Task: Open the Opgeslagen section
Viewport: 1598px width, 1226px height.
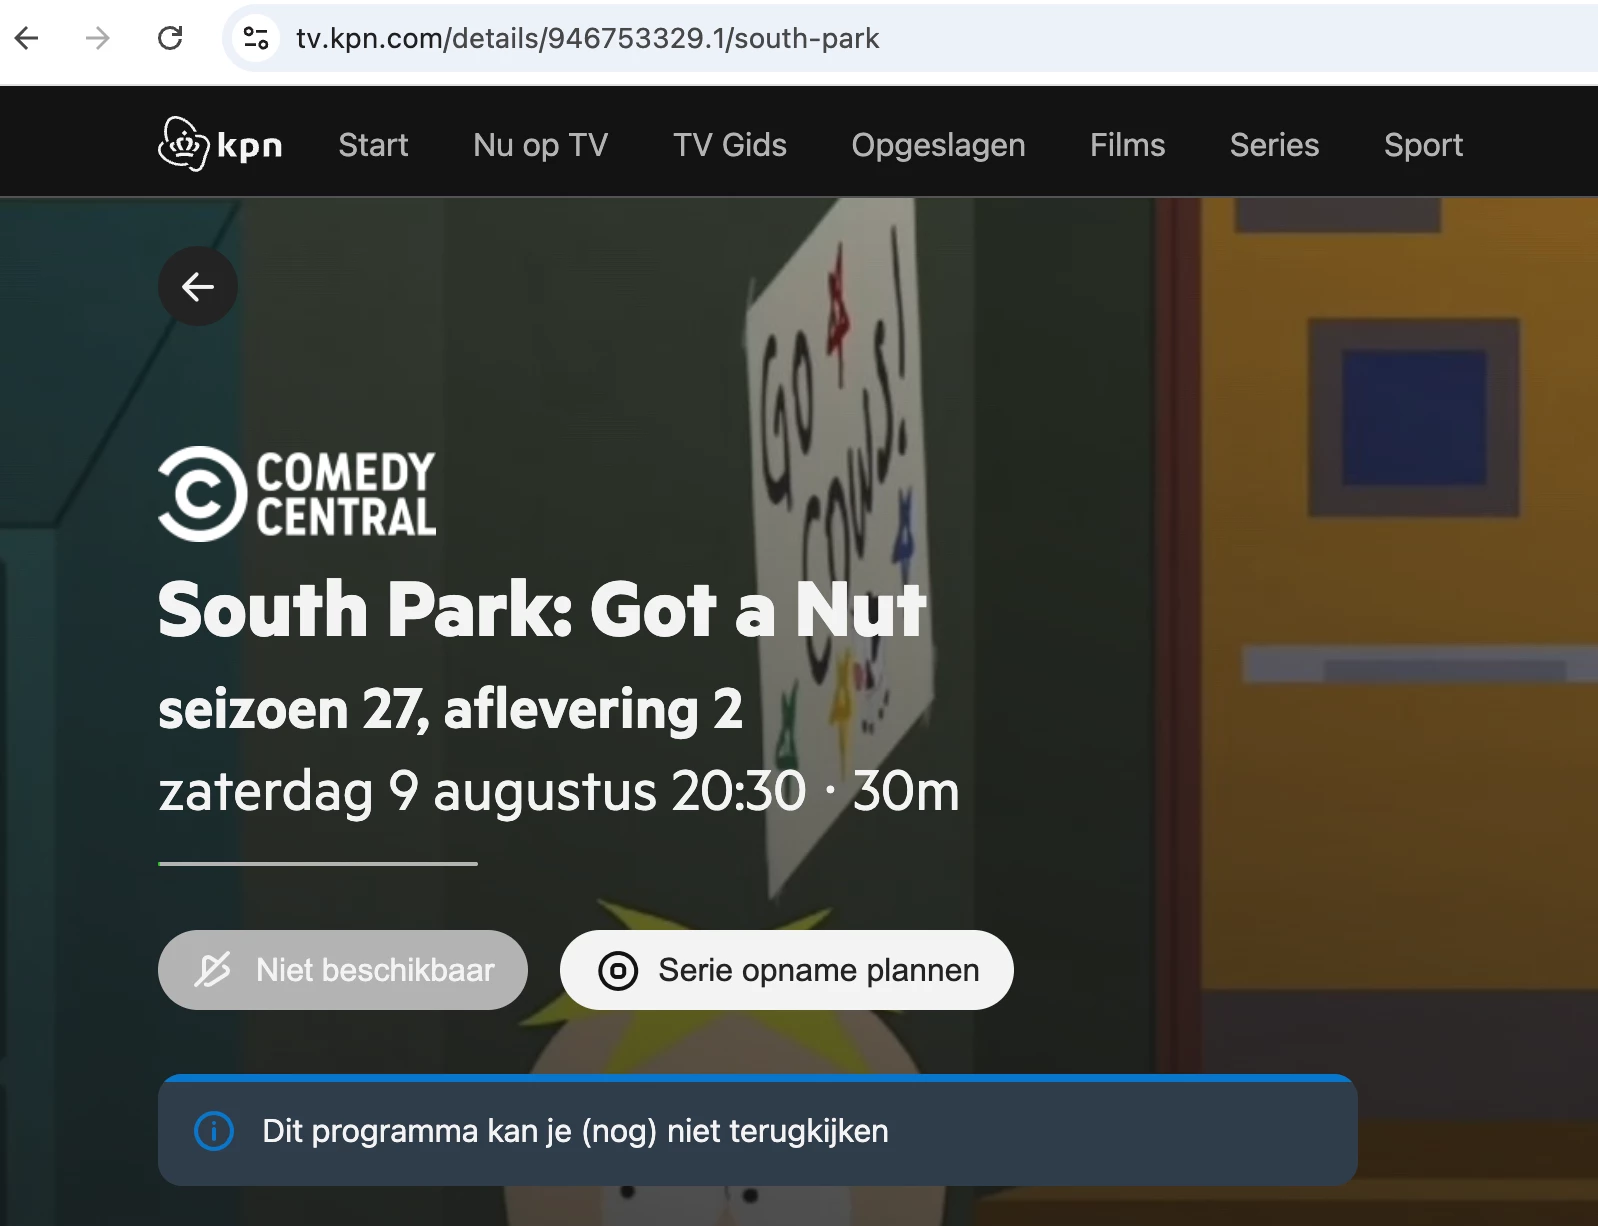Action: [938, 145]
